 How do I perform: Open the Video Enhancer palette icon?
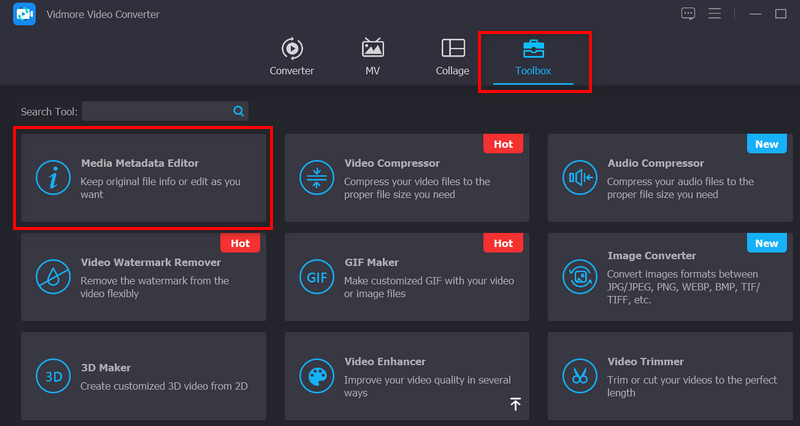click(x=316, y=375)
